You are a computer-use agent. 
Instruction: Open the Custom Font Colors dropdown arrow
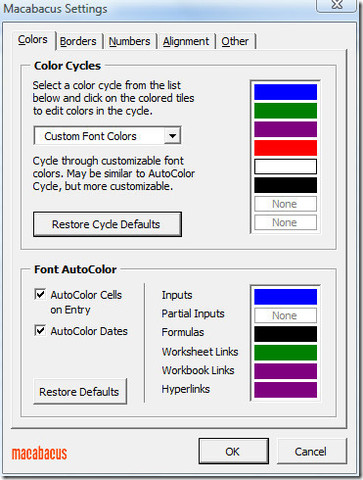coord(172,136)
